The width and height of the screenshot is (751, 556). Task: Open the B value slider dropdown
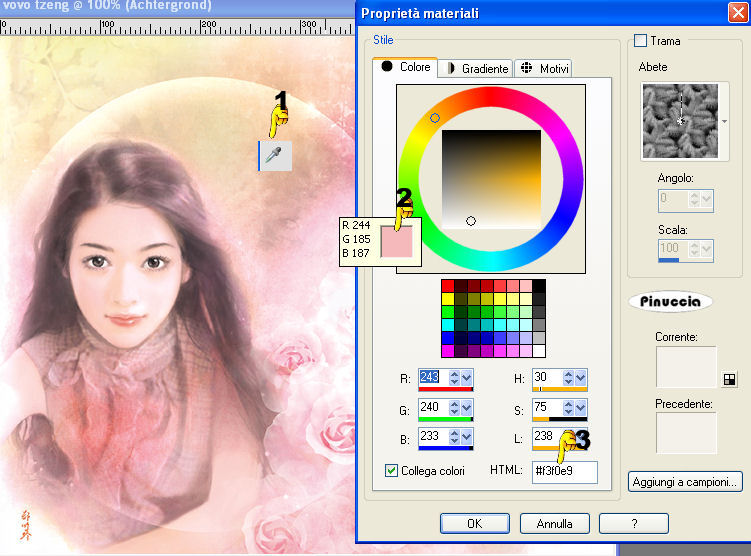click(467, 437)
